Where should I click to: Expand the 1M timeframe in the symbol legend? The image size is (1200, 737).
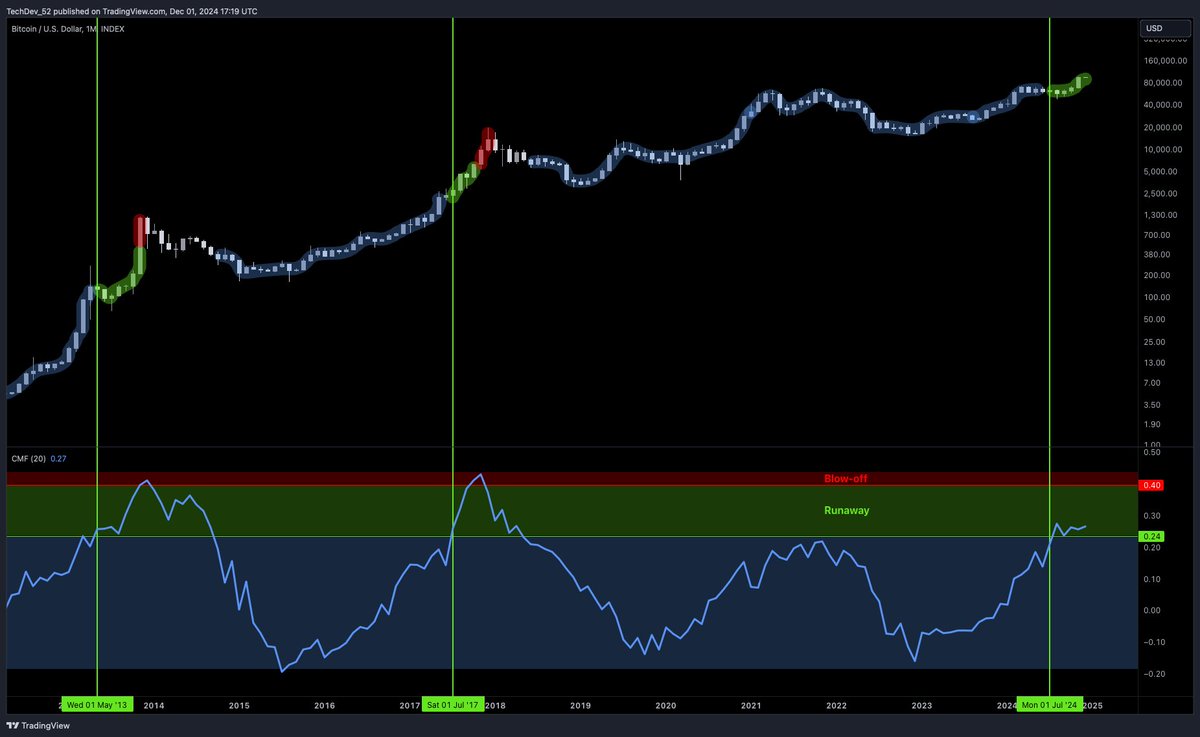(x=89, y=29)
